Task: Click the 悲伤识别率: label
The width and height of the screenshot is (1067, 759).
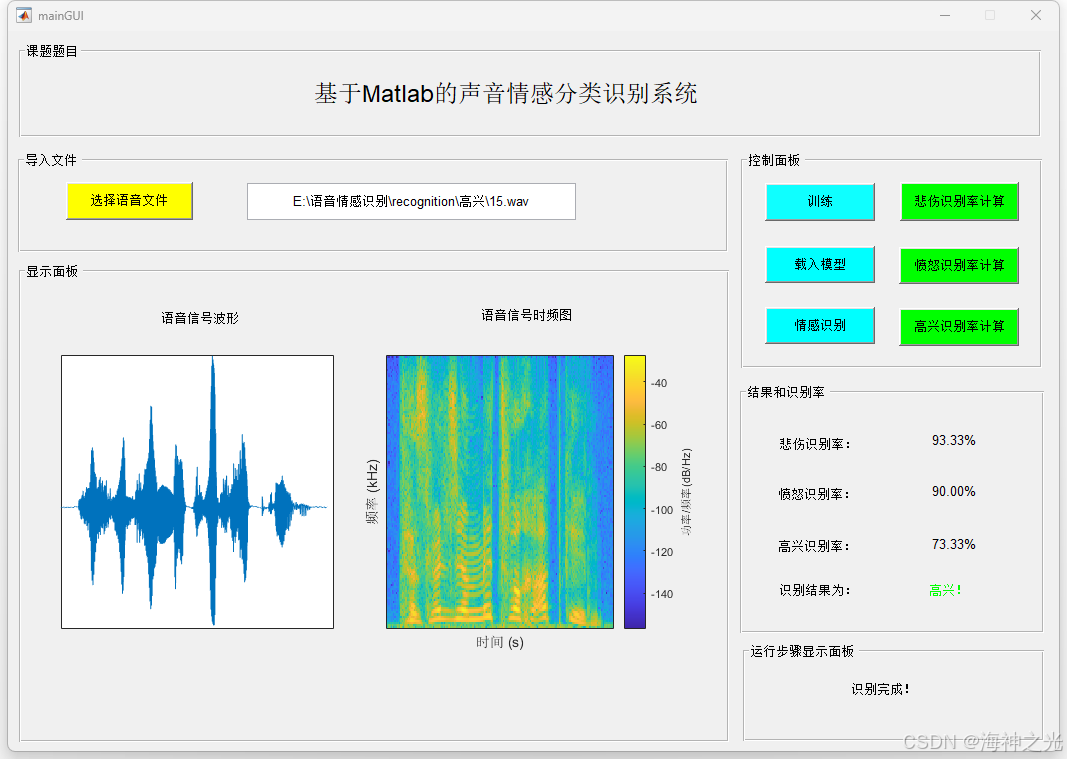Action: [x=815, y=445]
